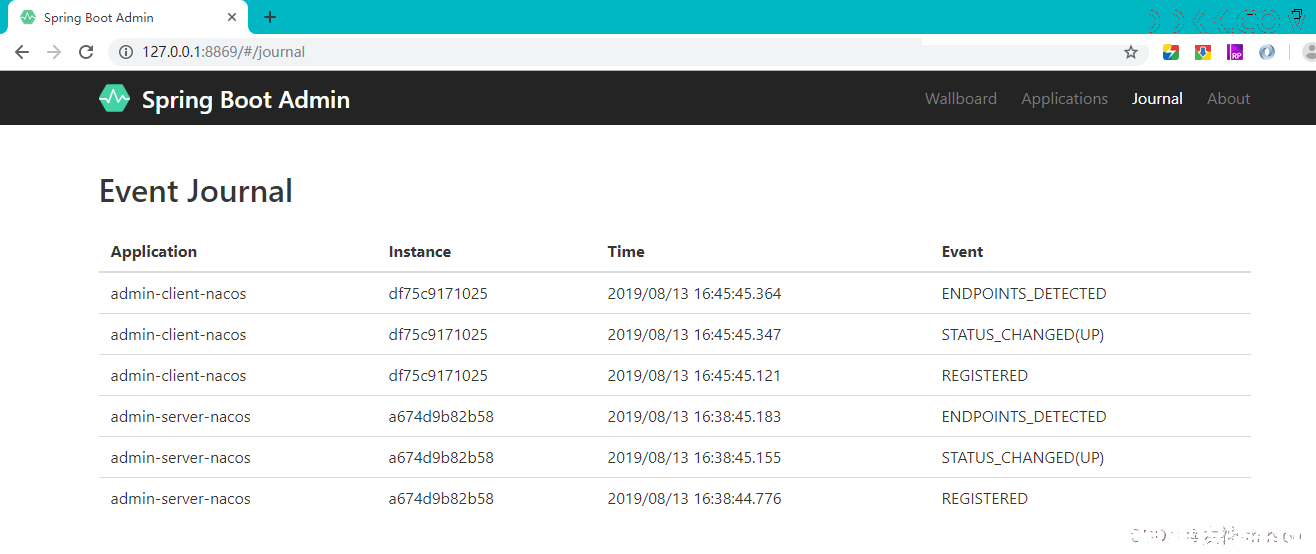Click the Time column header
This screenshot has width=1316, height=554.
[x=626, y=252]
